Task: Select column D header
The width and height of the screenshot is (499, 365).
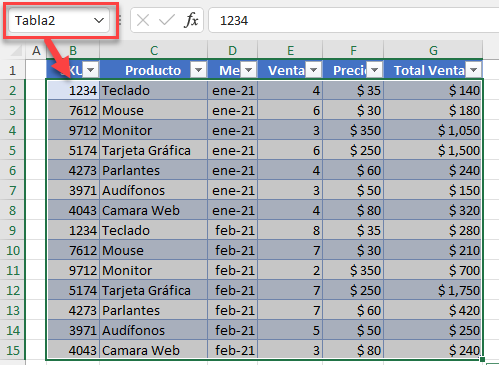Action: coord(233,50)
